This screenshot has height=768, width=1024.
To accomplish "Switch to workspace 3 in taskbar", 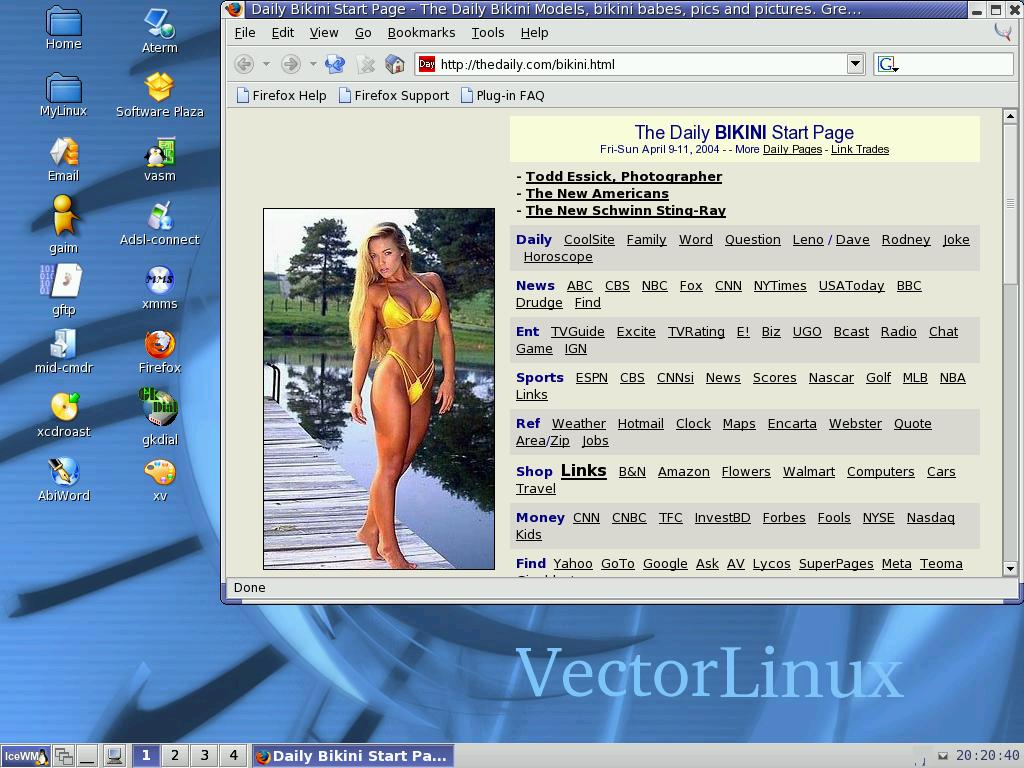I will coord(204,756).
